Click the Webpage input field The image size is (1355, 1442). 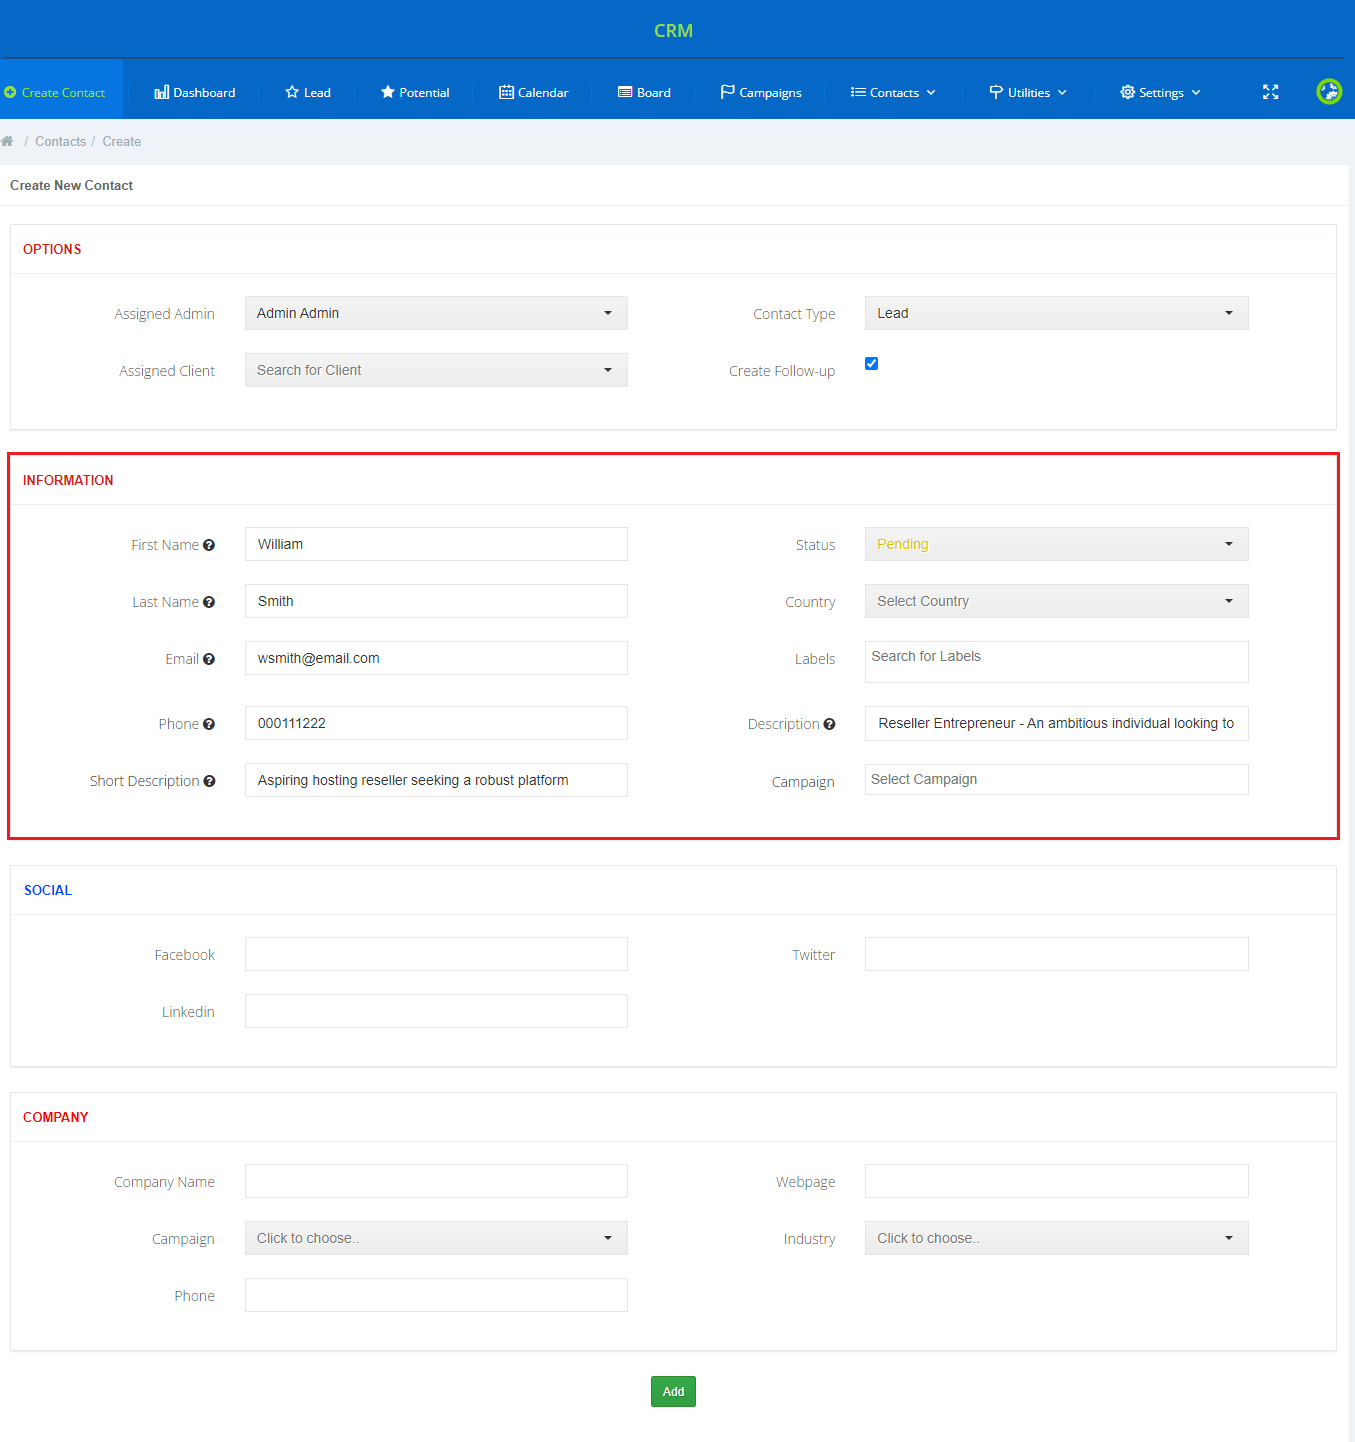(1056, 1181)
